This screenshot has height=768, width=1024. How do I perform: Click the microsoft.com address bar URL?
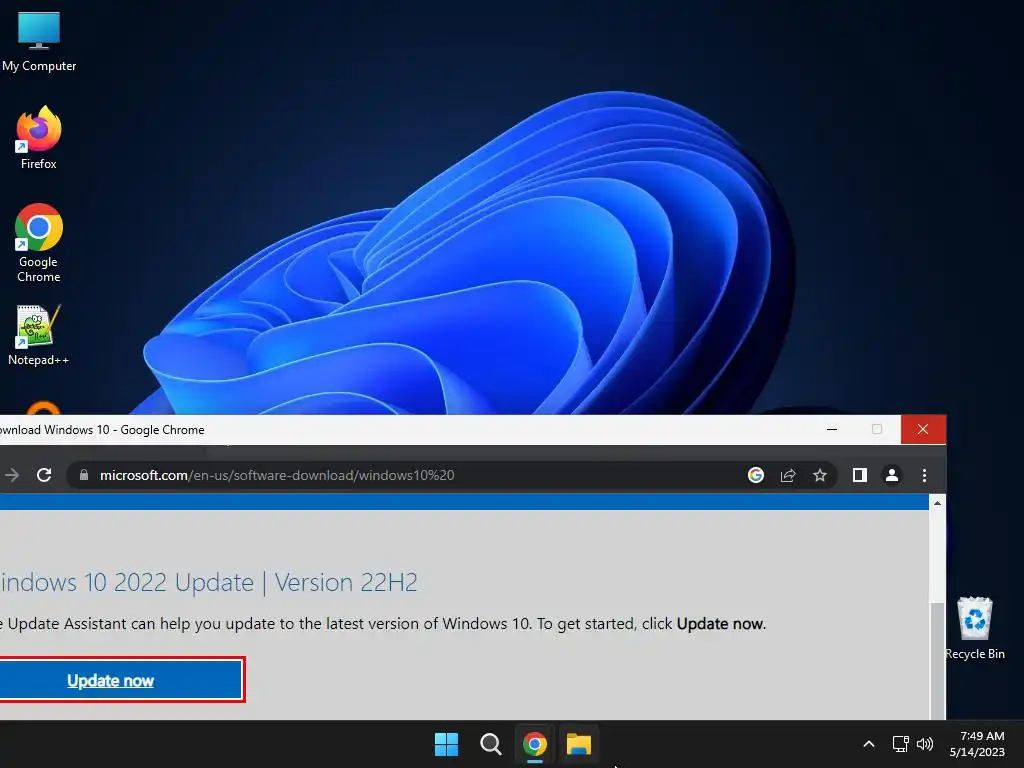click(277, 475)
